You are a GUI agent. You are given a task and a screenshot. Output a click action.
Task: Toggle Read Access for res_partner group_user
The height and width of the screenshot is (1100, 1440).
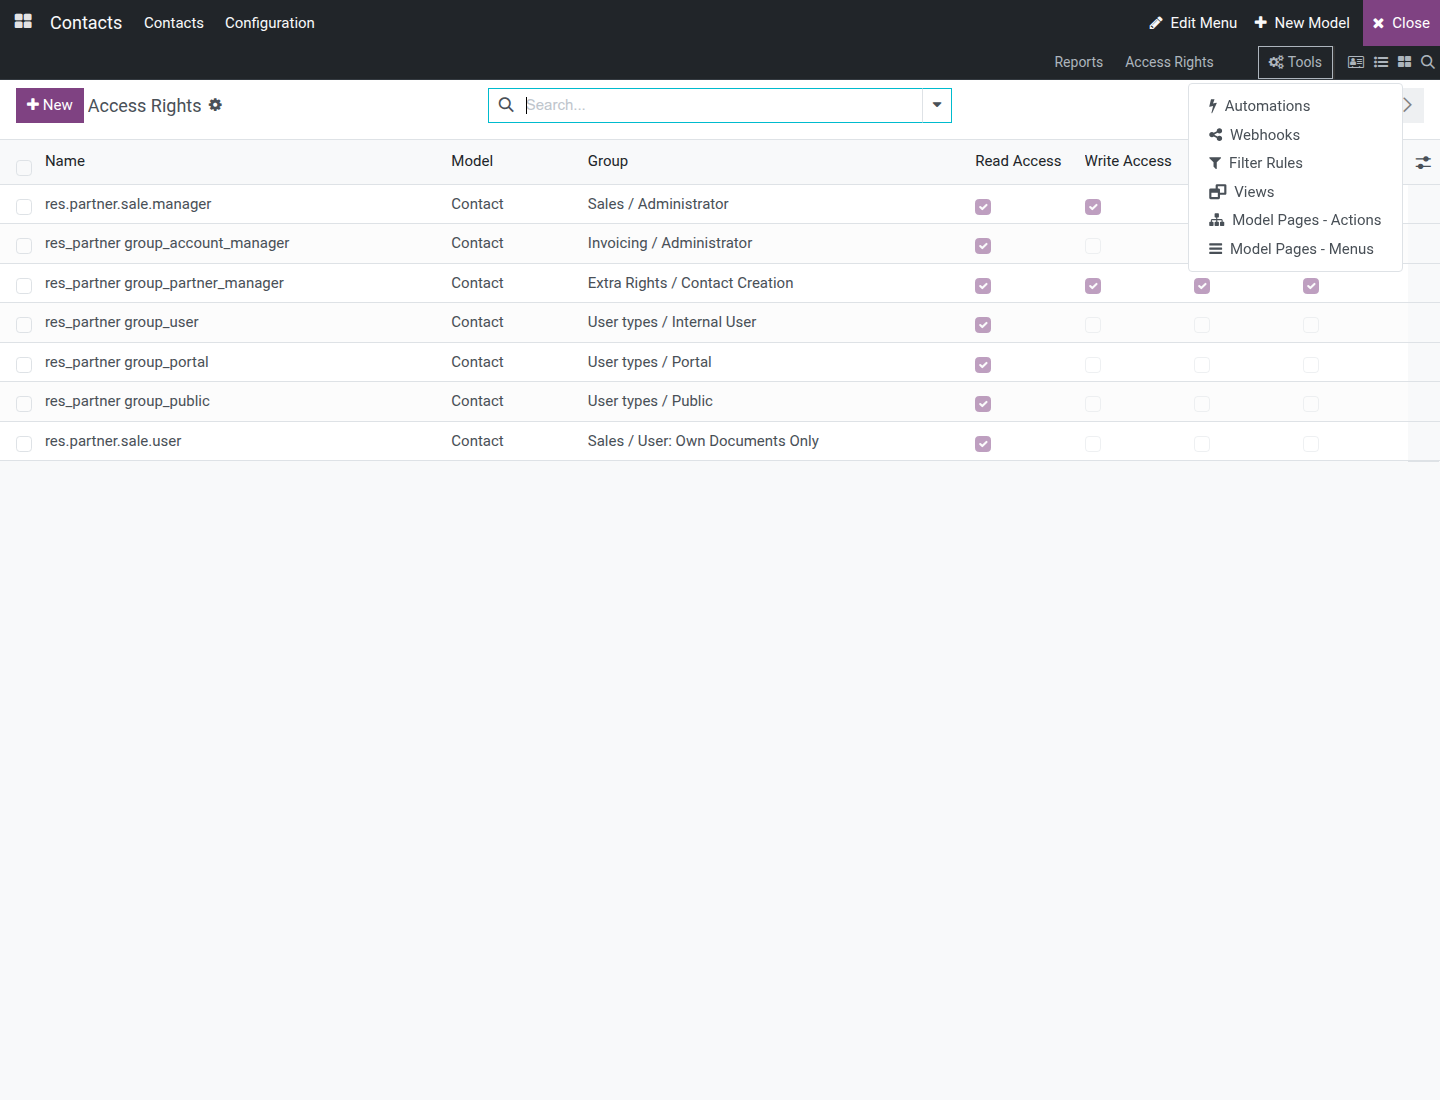click(x=983, y=325)
